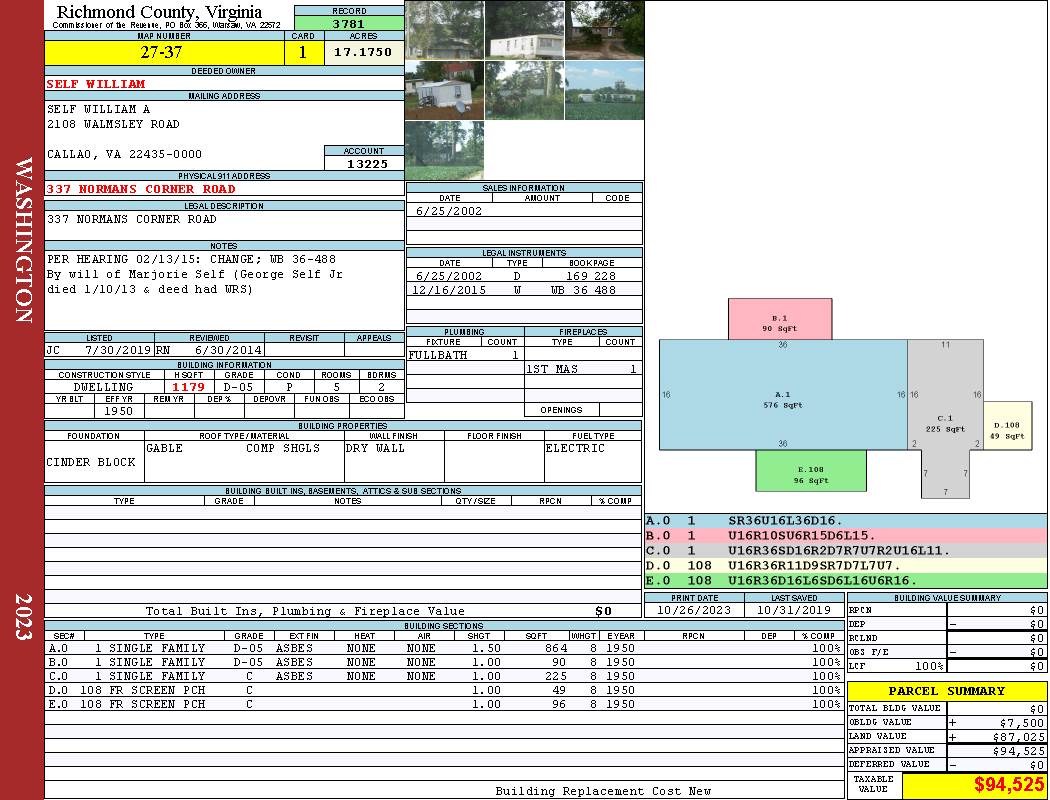Select the blue A.0 sketch legend row
Image resolution: width=1050 pixels, height=800 pixels.
(846, 521)
